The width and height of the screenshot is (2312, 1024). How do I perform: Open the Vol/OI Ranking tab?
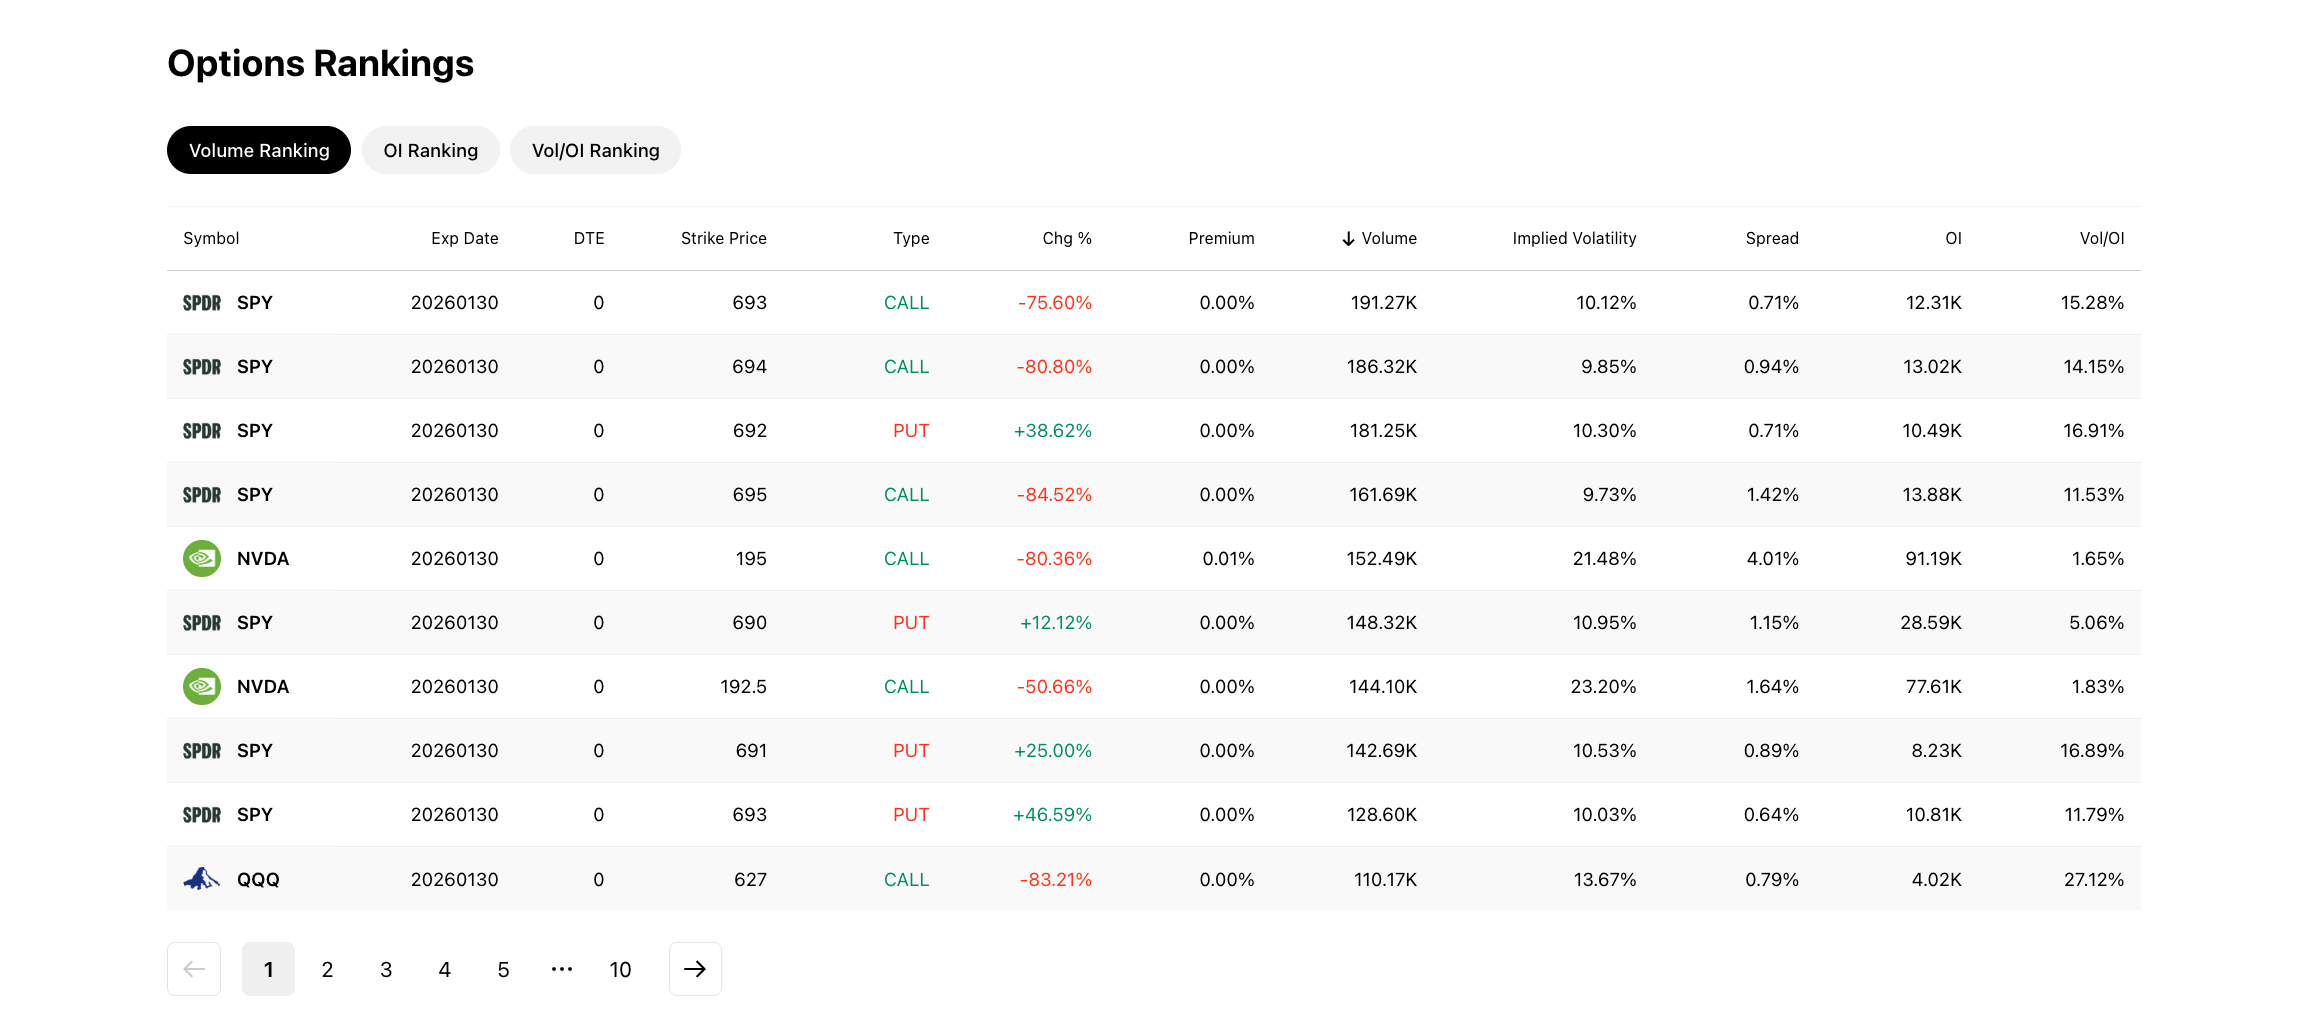pyautogui.click(x=595, y=151)
